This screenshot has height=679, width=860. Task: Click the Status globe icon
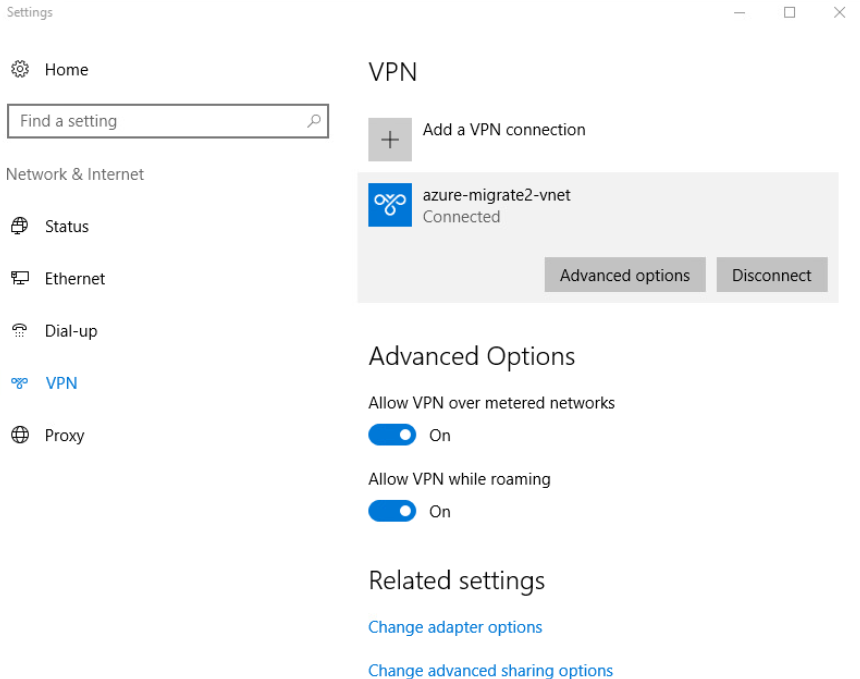tap(20, 225)
